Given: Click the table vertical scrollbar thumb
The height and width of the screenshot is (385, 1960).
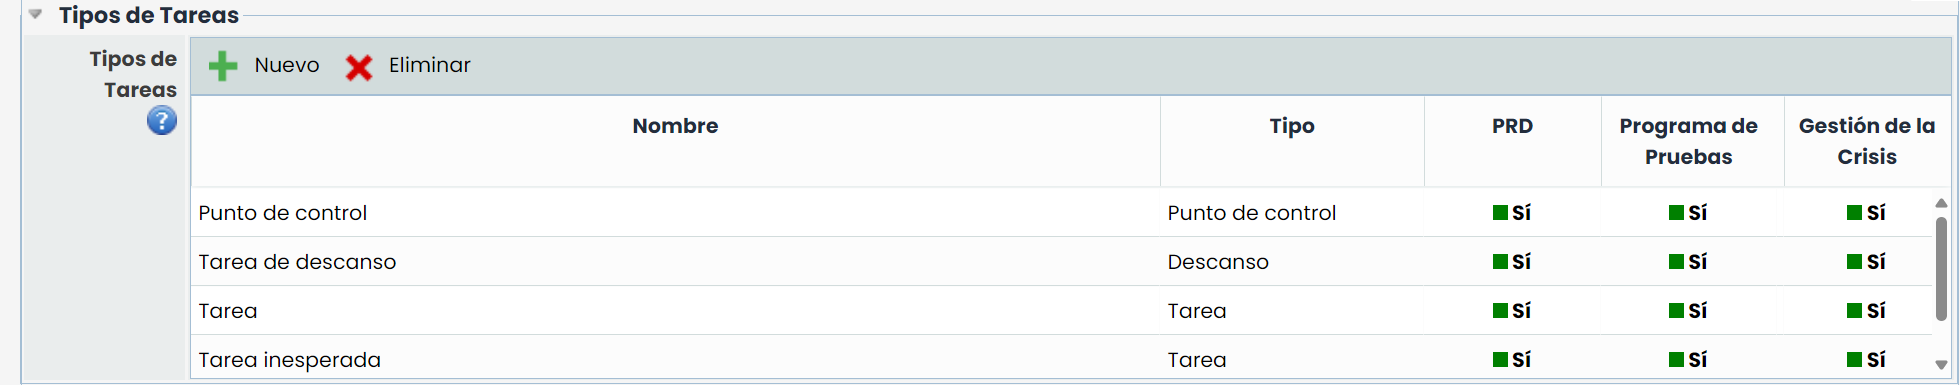Looking at the screenshot, I should point(1941,269).
